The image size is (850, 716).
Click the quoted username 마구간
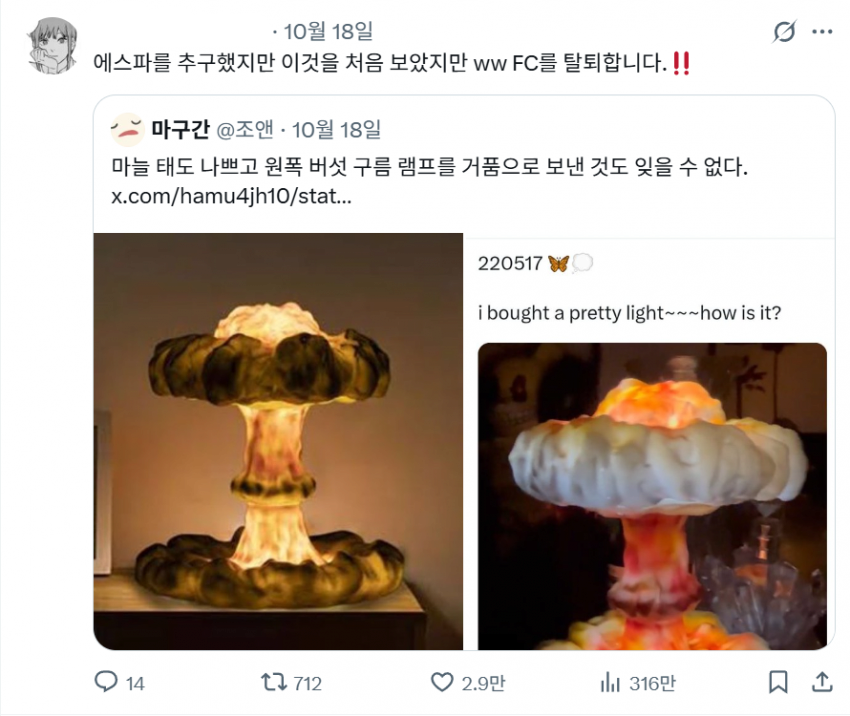181,130
